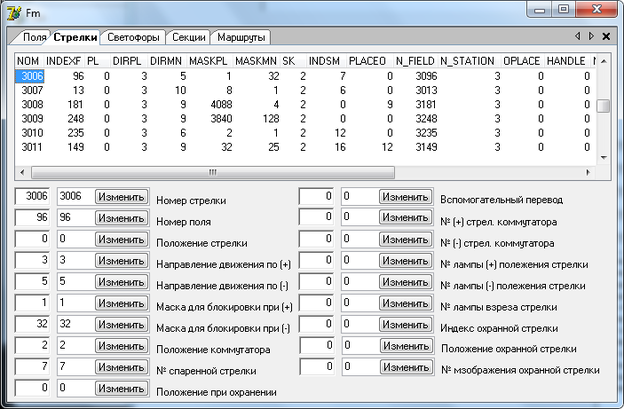This screenshot has height=409, width=624.
Task: Click Изменить beside Вспомогательный перевод
Action: (405, 198)
